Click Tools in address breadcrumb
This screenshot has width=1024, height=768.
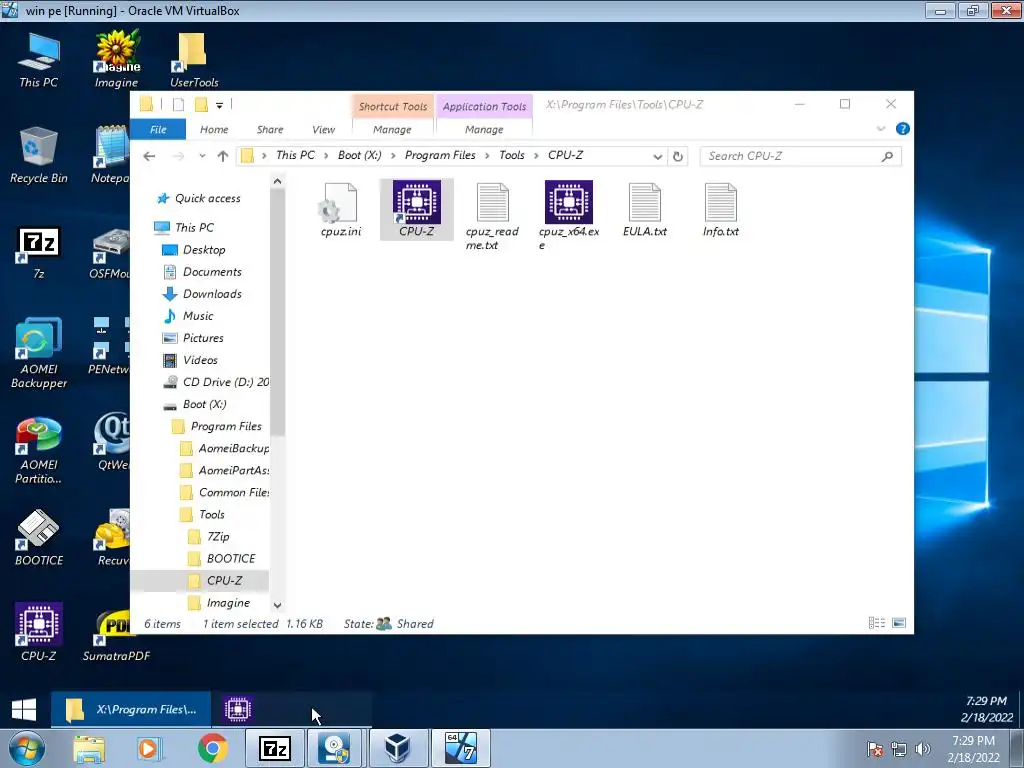click(512, 155)
